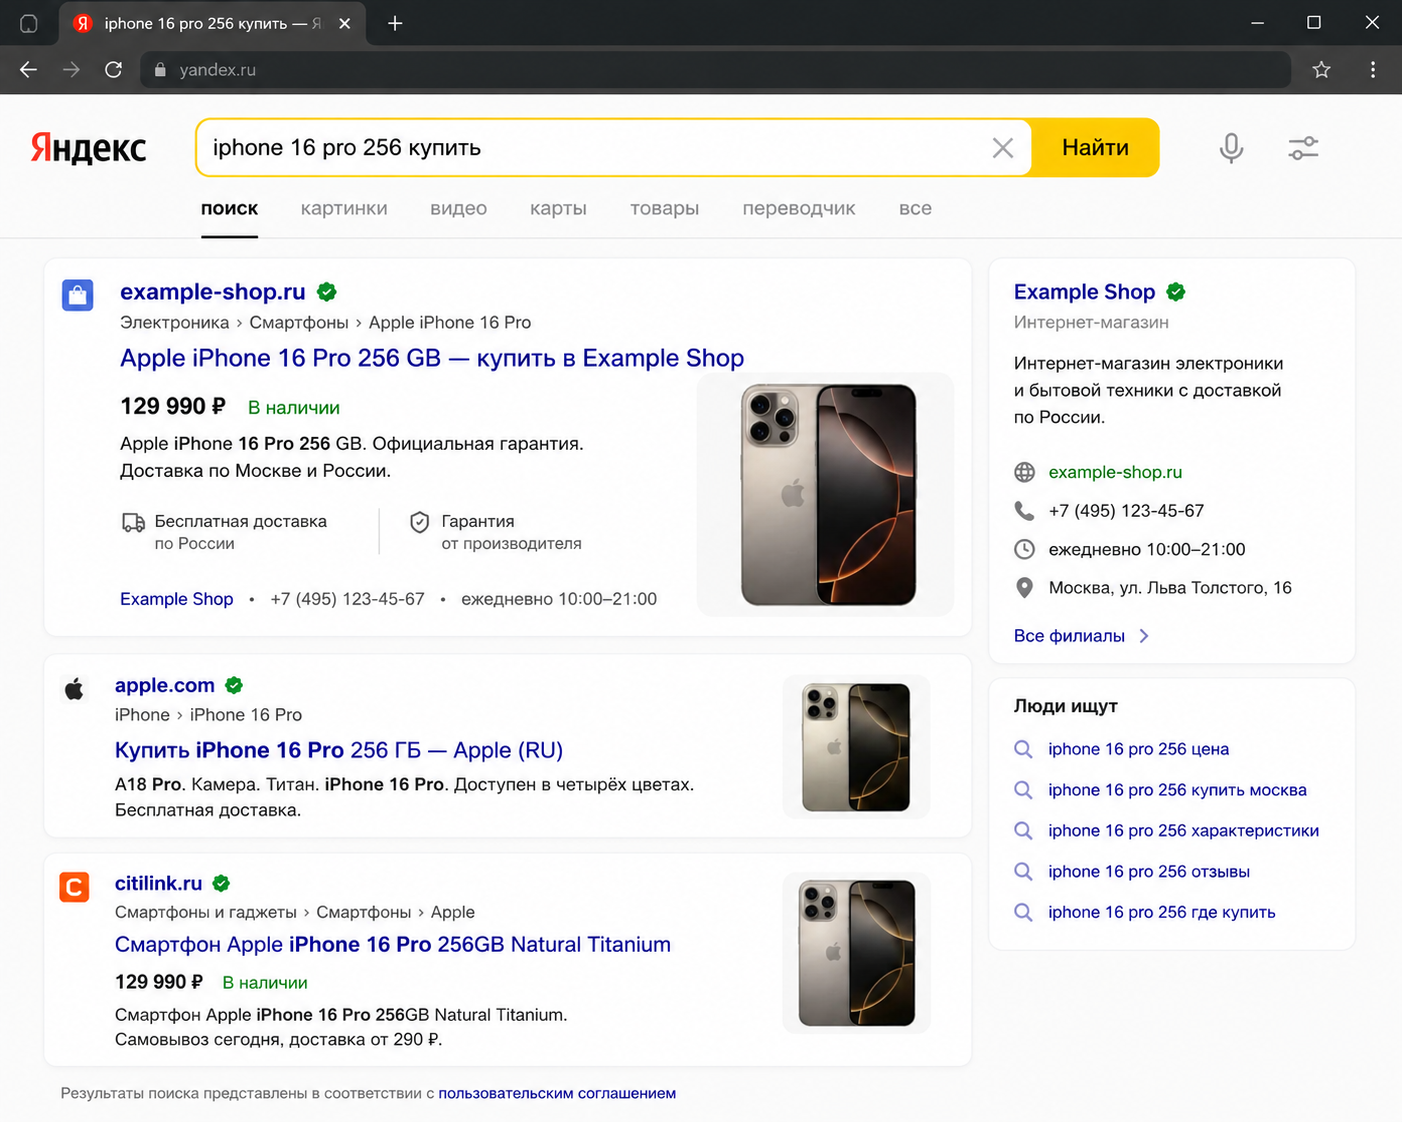Open 'пользовательским соглашением' link
The height and width of the screenshot is (1122, 1402).
coord(557,1093)
